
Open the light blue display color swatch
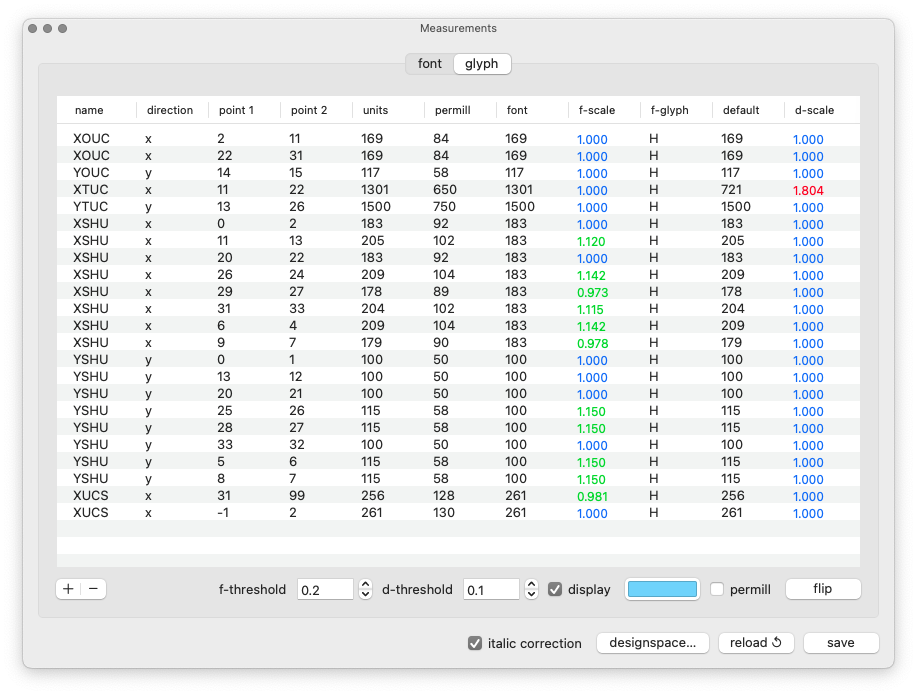pyautogui.click(x=661, y=589)
